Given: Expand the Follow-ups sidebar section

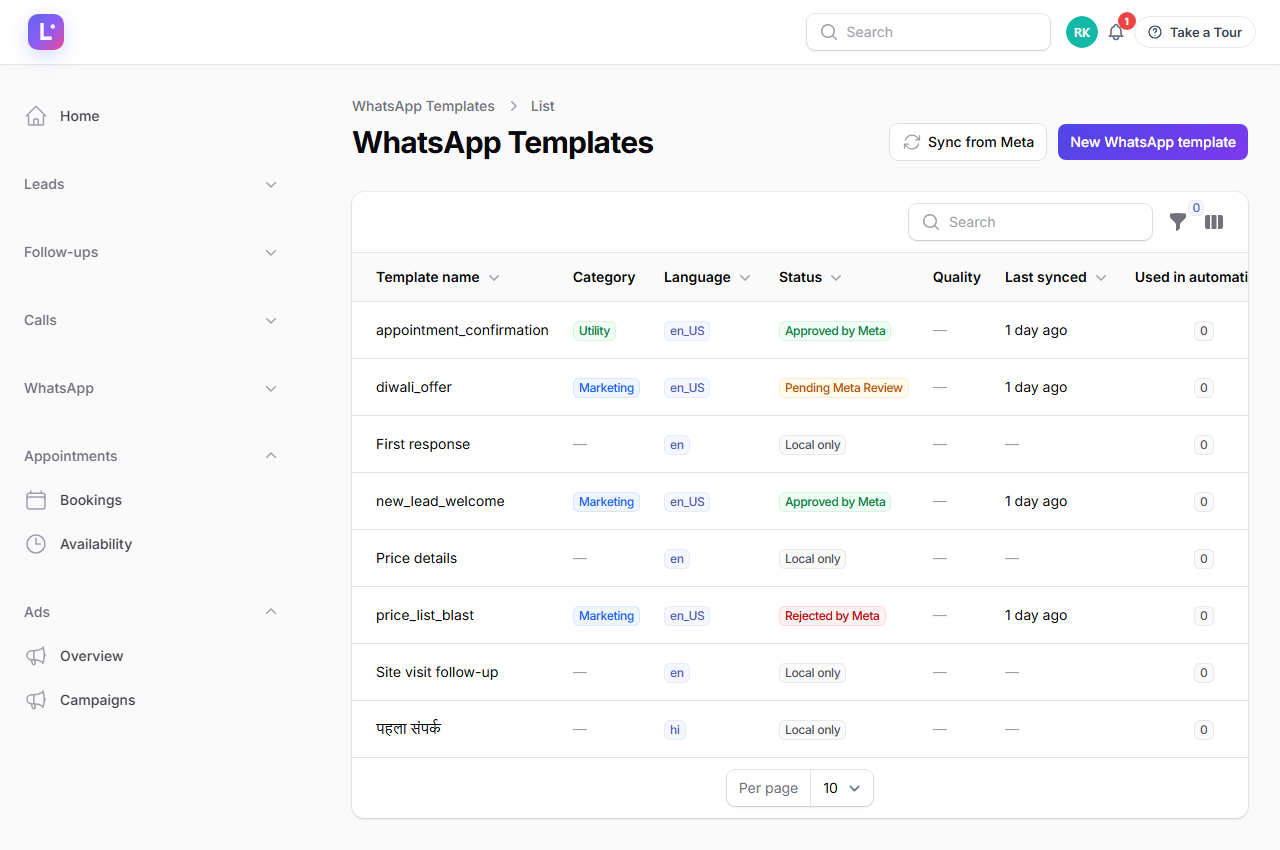Looking at the screenshot, I should (150, 252).
